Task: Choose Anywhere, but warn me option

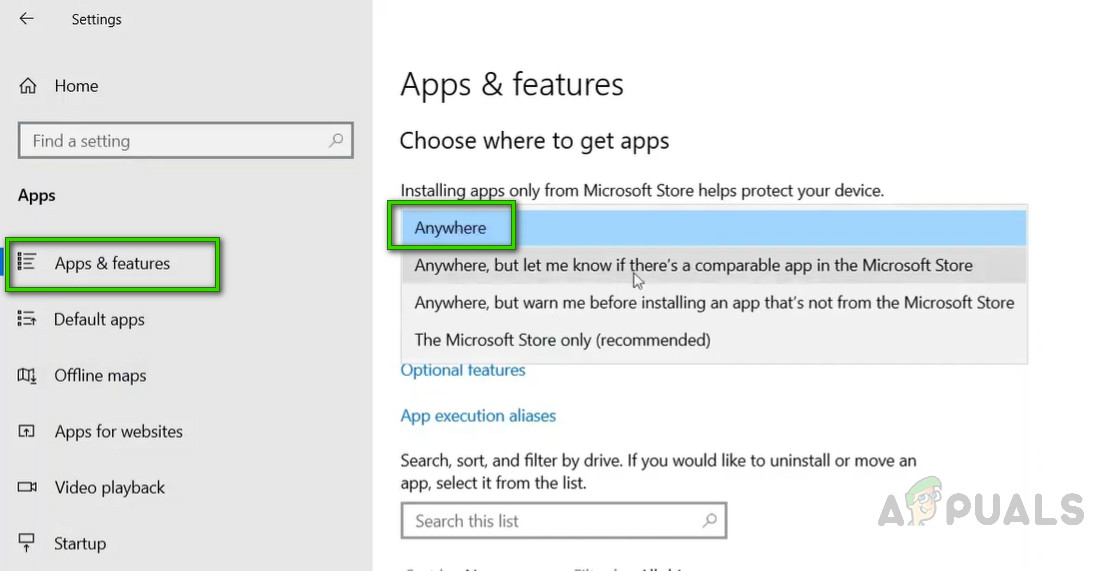Action: 714,302
